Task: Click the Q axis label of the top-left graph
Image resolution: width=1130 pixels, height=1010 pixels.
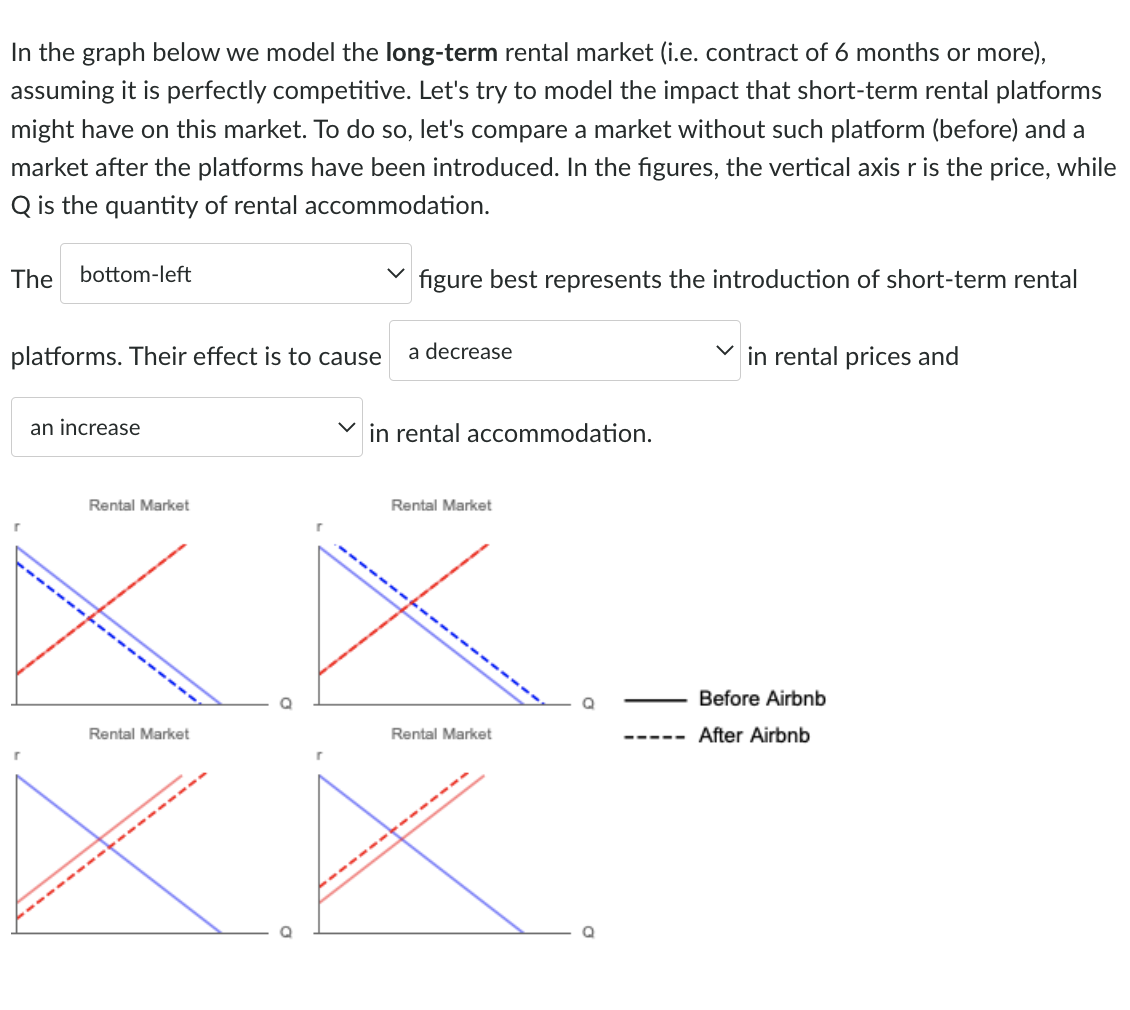Action: point(285,703)
